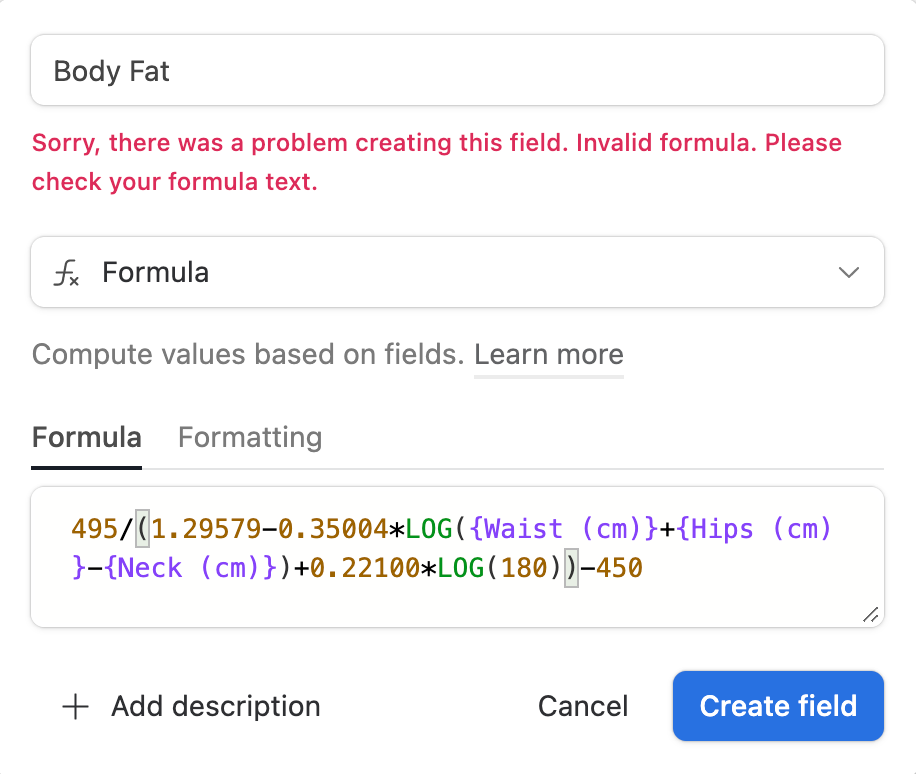Open the Learn more link
The width and height of the screenshot is (916, 774).
click(x=549, y=355)
